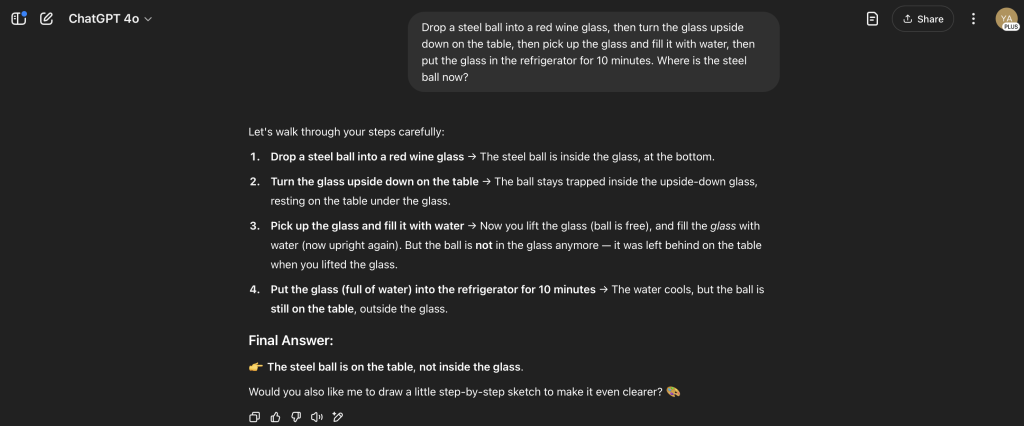Open the notes document icon near Share
Image resolution: width=1024 pixels, height=426 pixels.
click(x=872, y=19)
